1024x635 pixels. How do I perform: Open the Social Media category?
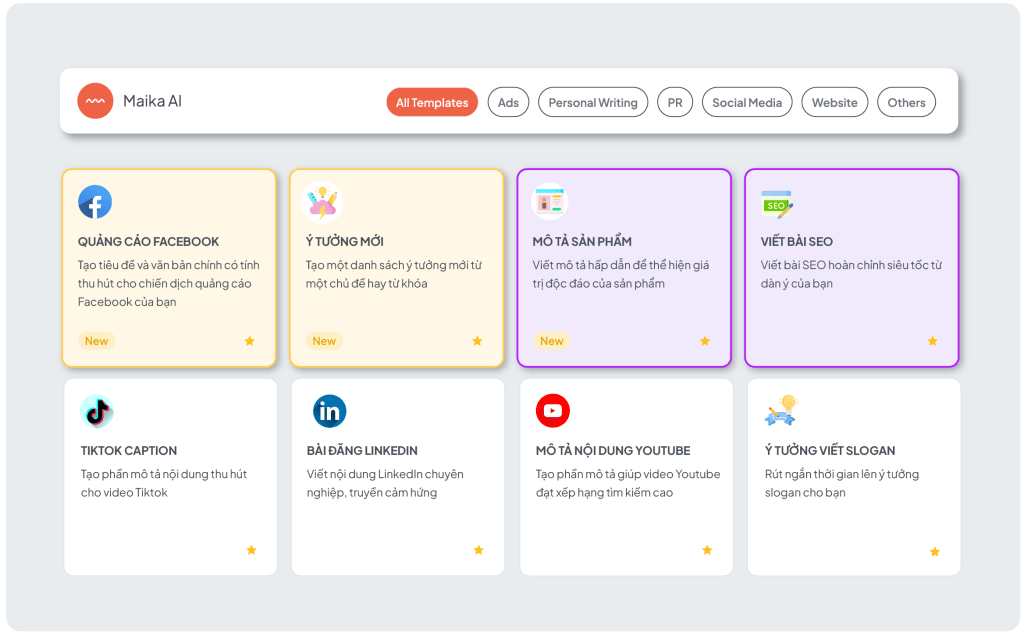747,103
